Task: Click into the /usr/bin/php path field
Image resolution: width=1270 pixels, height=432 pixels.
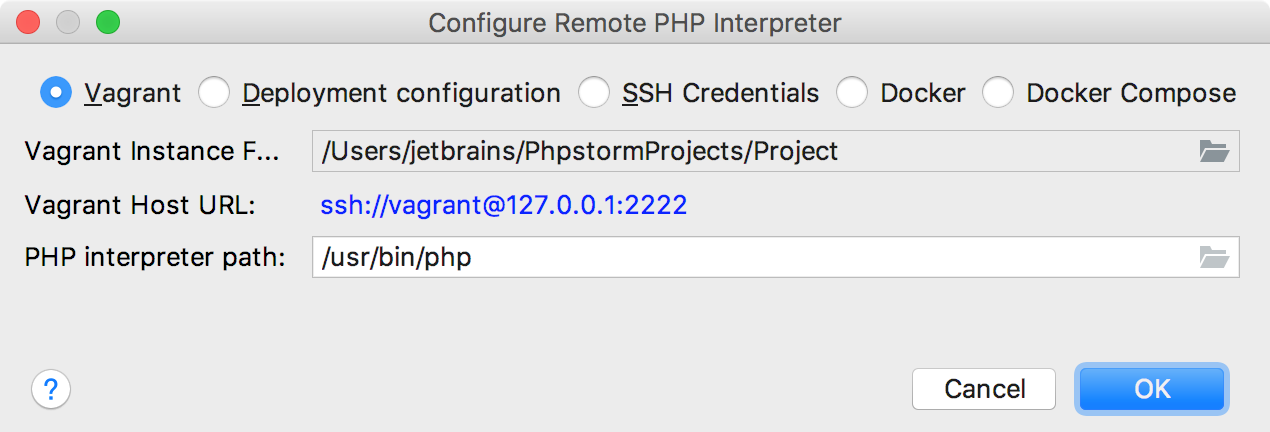Action: 750,257
